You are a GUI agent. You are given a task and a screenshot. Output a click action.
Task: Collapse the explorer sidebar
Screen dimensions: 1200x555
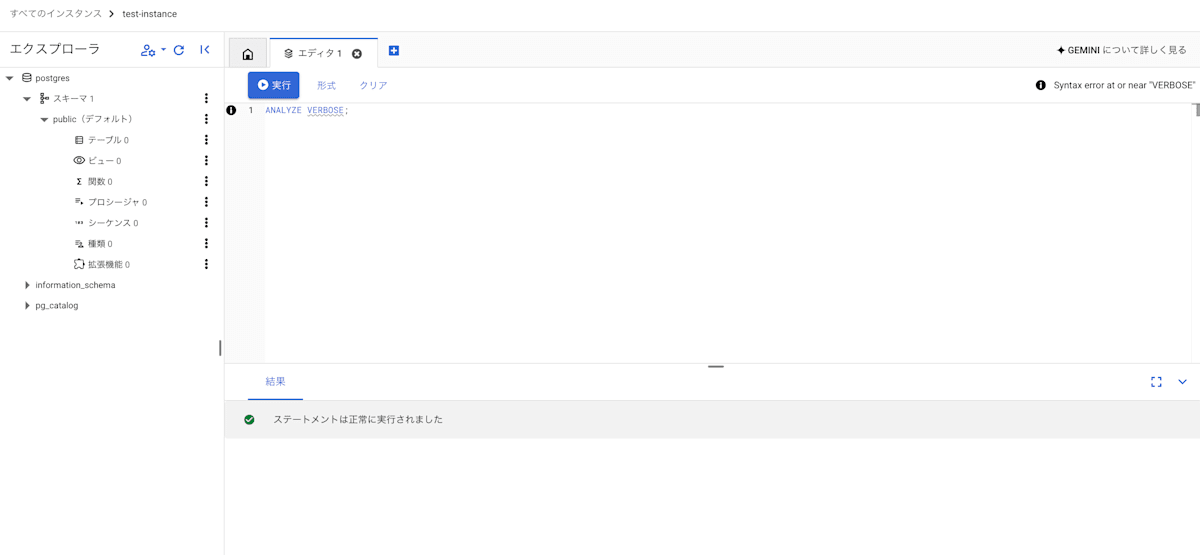point(205,50)
